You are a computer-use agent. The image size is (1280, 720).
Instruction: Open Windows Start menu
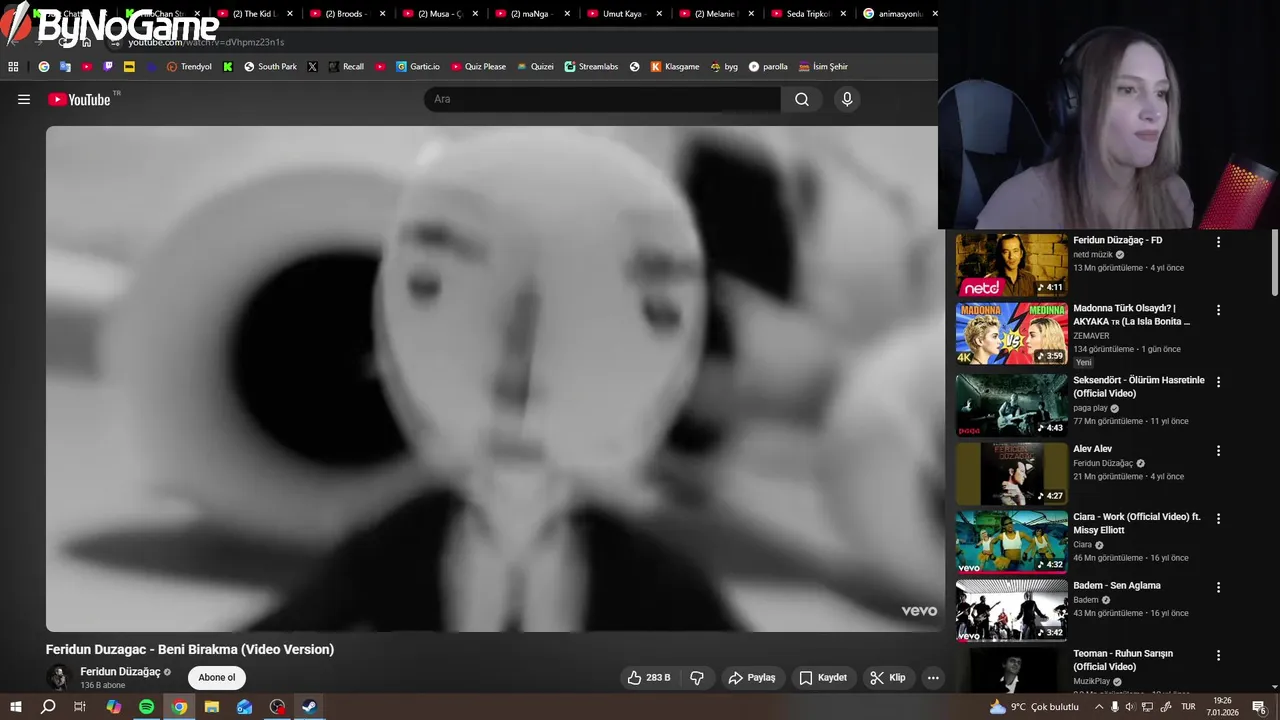tap(15, 707)
